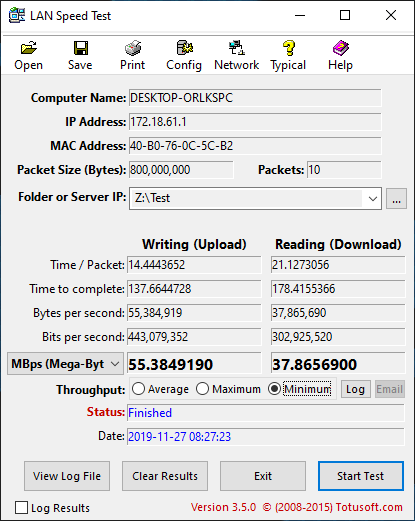Click the Start Test button
This screenshot has height=521, width=415.
[x=361, y=476]
